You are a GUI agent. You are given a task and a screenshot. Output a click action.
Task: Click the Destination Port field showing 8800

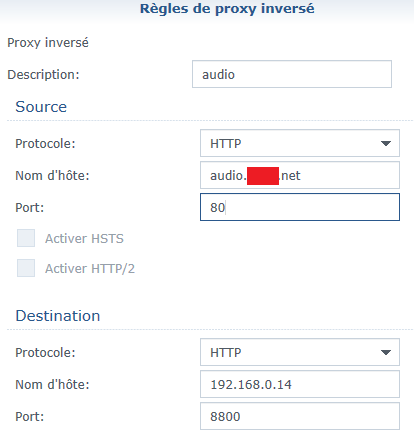pos(300,416)
